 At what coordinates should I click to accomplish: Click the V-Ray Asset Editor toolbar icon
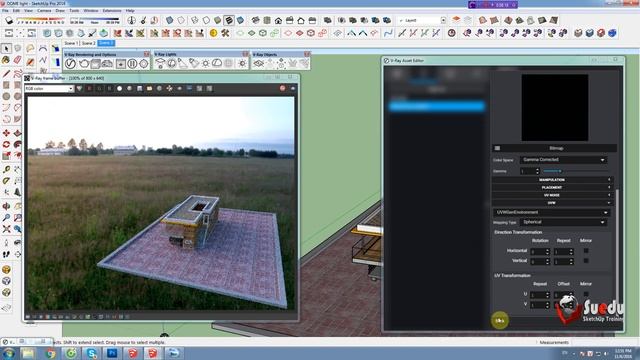coord(71,64)
